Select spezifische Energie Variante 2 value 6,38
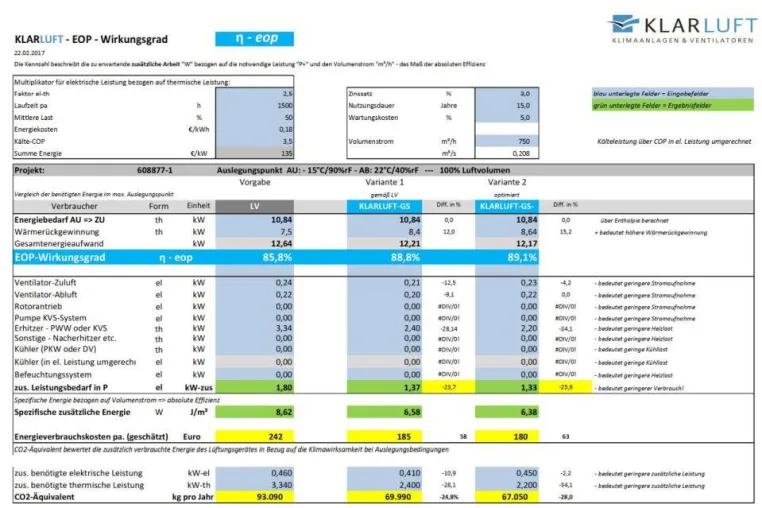The height and width of the screenshot is (508, 762). [x=506, y=412]
